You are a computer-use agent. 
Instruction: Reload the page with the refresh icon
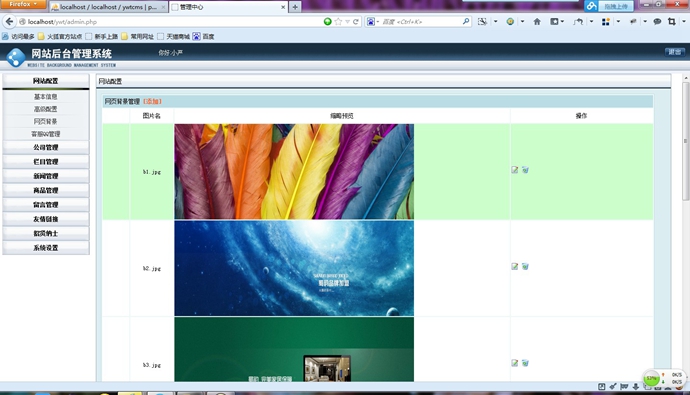click(356, 21)
